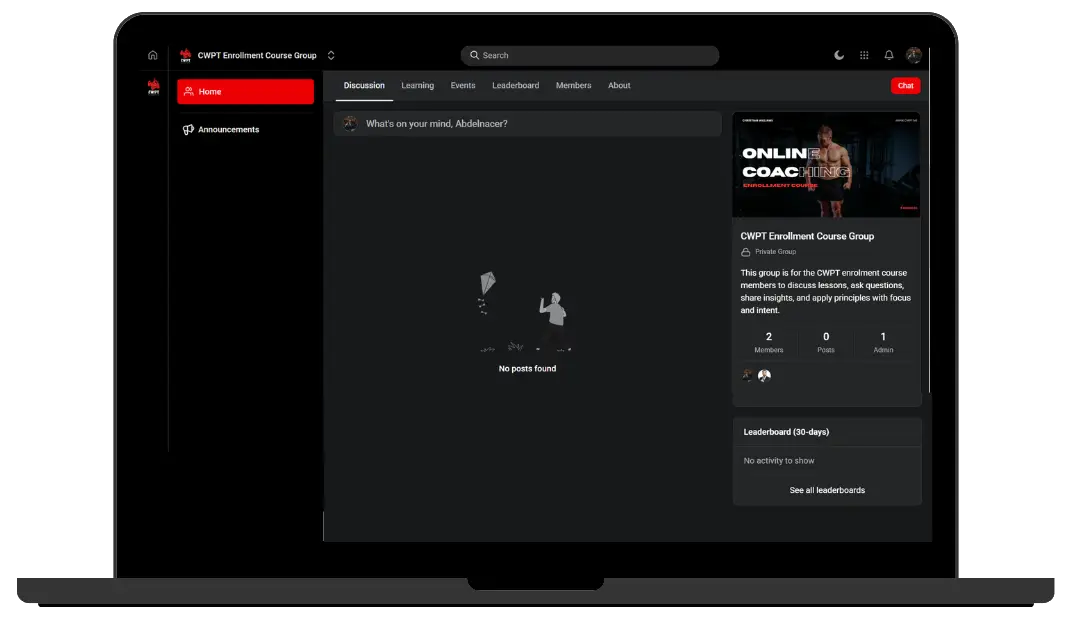The height and width of the screenshot is (624, 1067).
Task: Toggle dark mode moon icon
Action: coord(839,55)
